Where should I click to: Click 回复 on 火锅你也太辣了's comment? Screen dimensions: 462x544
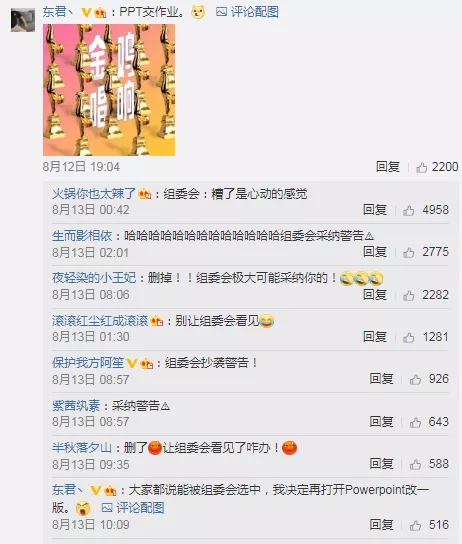click(x=375, y=210)
